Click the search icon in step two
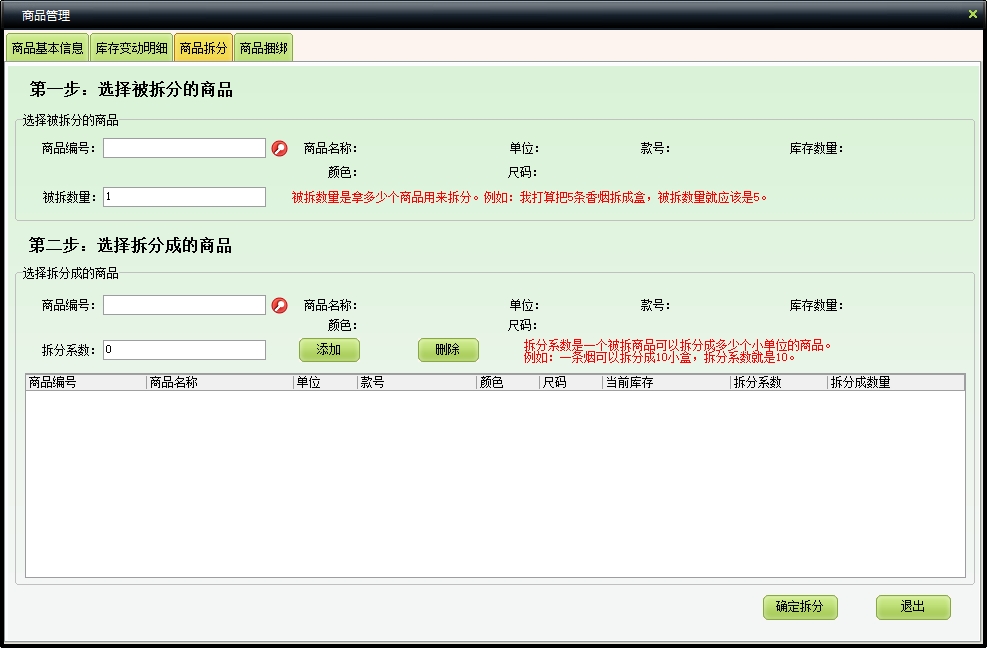This screenshot has height=648, width=987. tap(280, 306)
